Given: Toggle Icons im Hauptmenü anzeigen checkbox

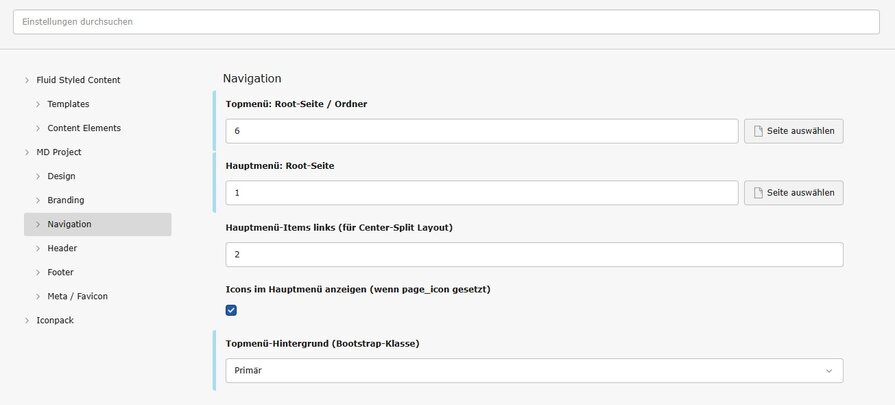Looking at the screenshot, I should (x=231, y=310).
